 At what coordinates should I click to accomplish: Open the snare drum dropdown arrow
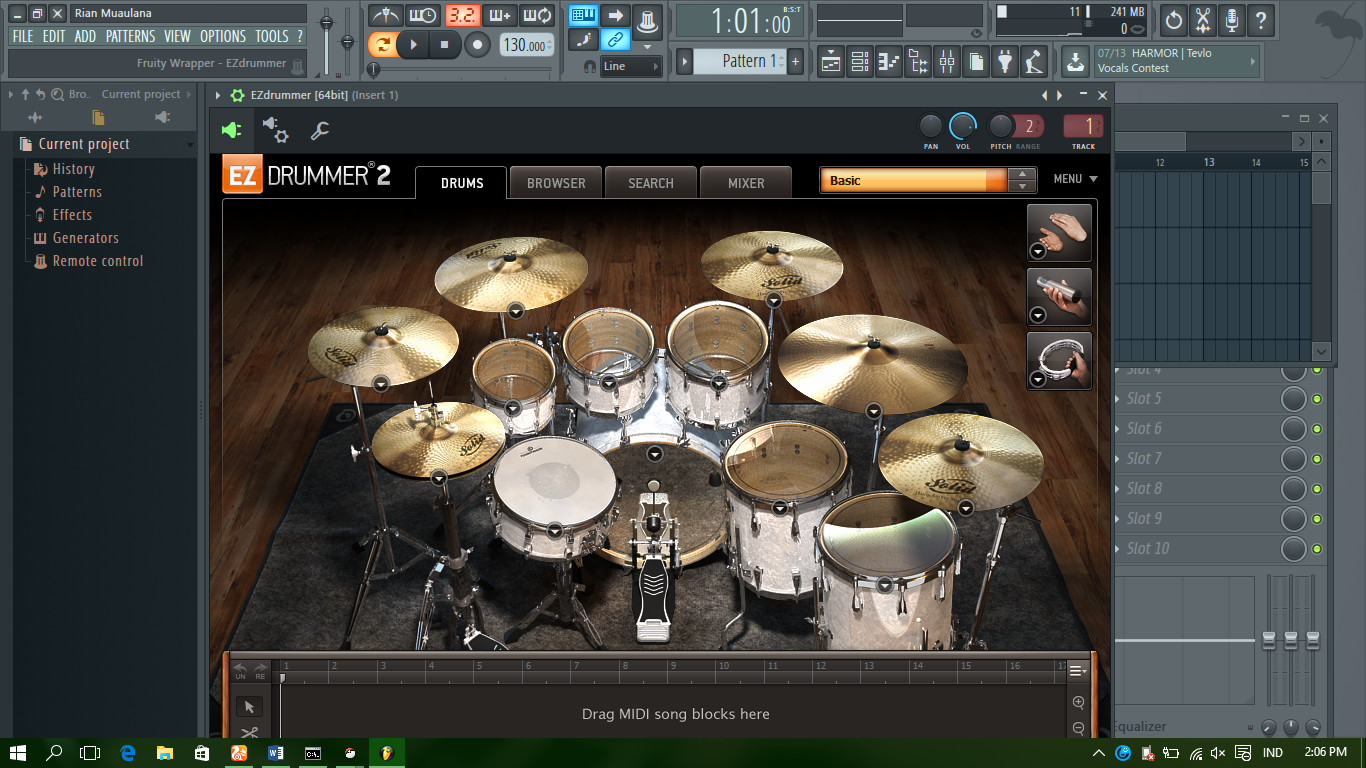click(555, 530)
